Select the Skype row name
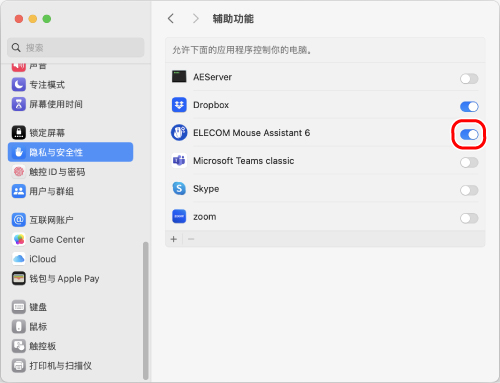500x383 pixels. point(206,189)
